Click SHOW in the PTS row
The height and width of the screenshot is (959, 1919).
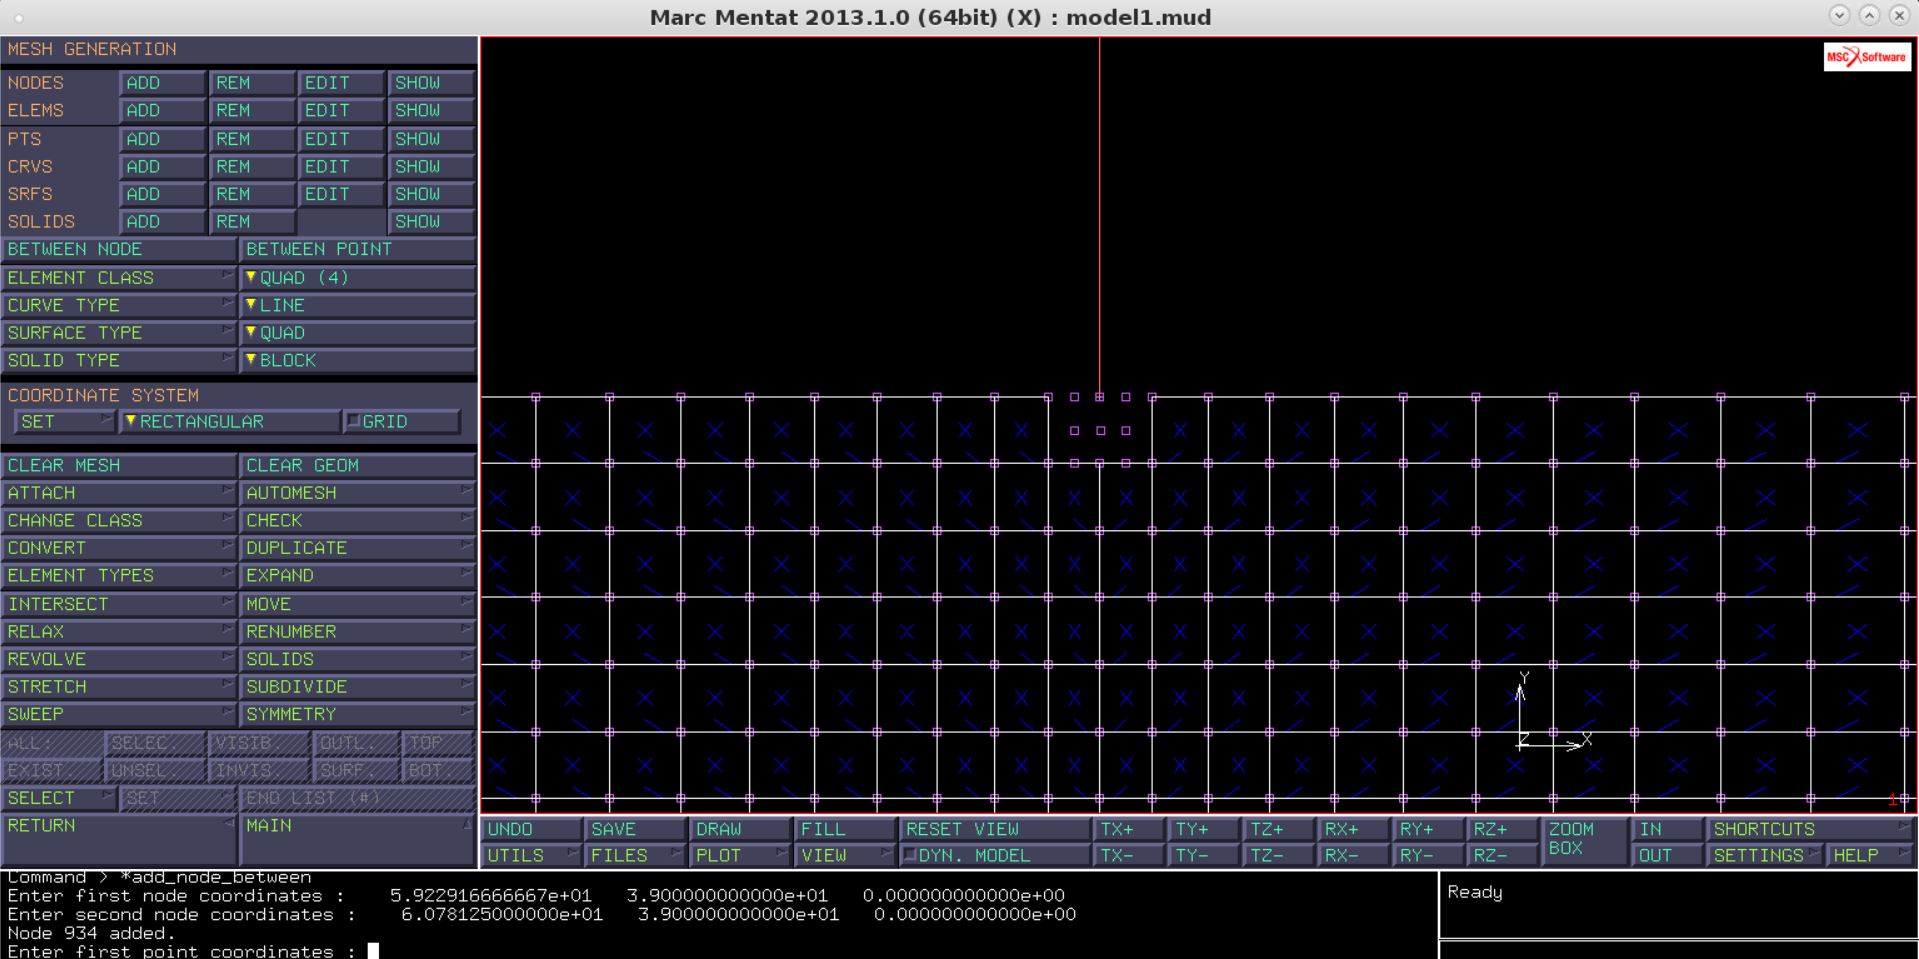point(430,139)
